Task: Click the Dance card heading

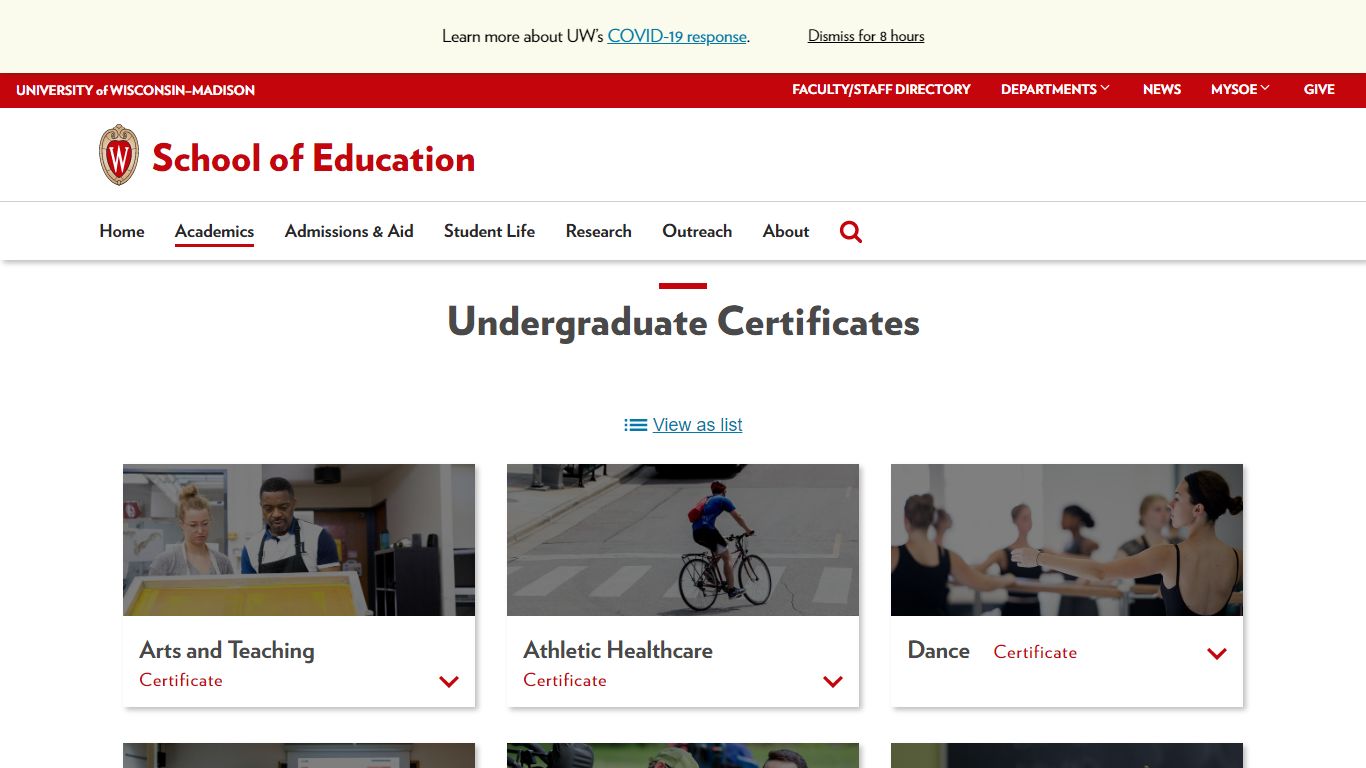Action: tap(939, 650)
